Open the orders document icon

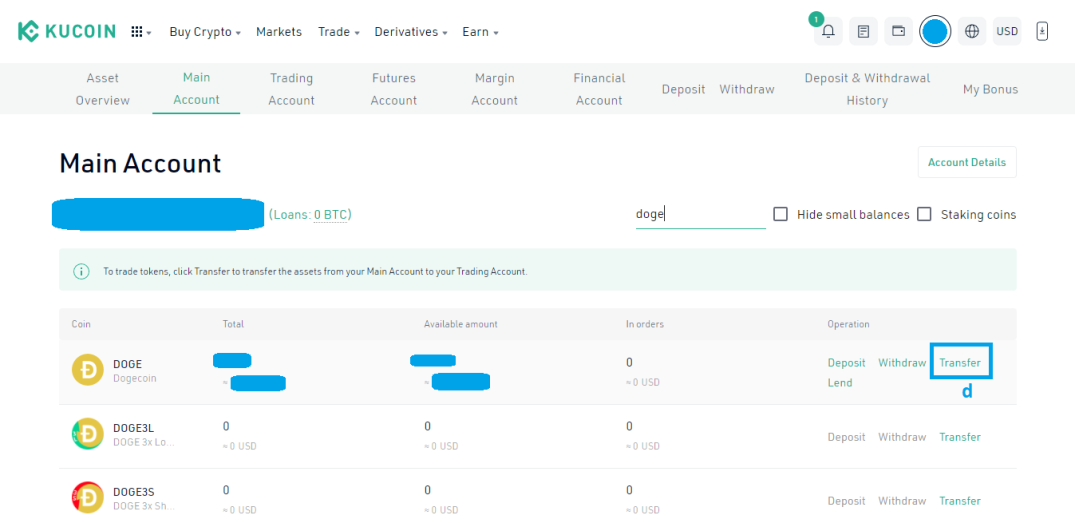863,32
